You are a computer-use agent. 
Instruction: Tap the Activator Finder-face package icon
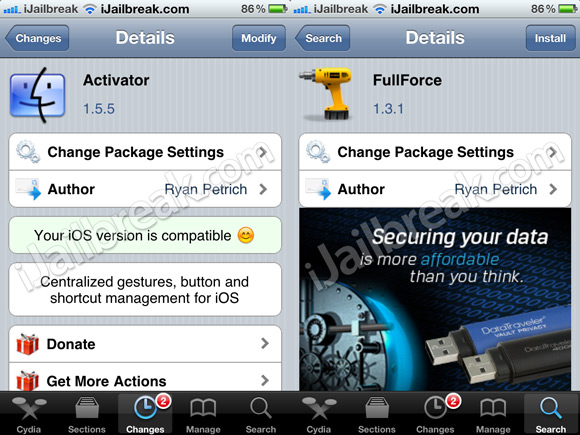tap(38, 95)
